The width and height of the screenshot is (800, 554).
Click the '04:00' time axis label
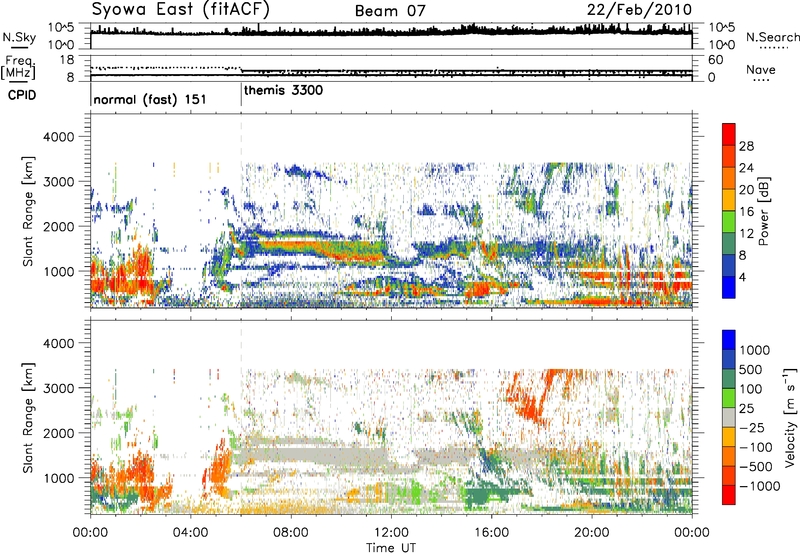click(190, 533)
